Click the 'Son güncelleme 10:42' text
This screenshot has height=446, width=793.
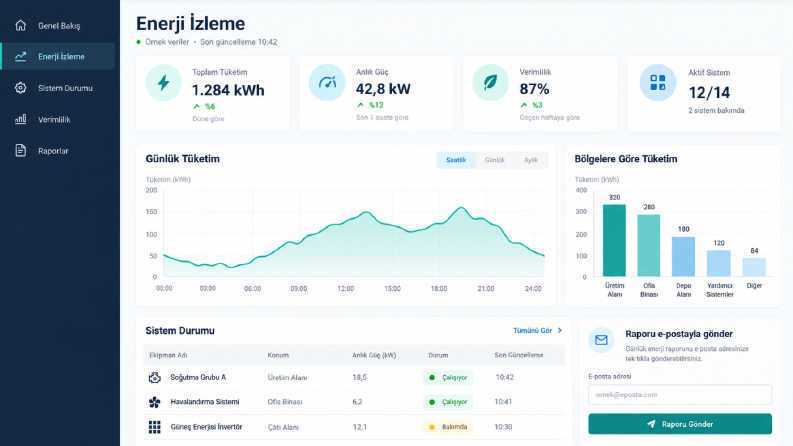[x=238, y=42]
